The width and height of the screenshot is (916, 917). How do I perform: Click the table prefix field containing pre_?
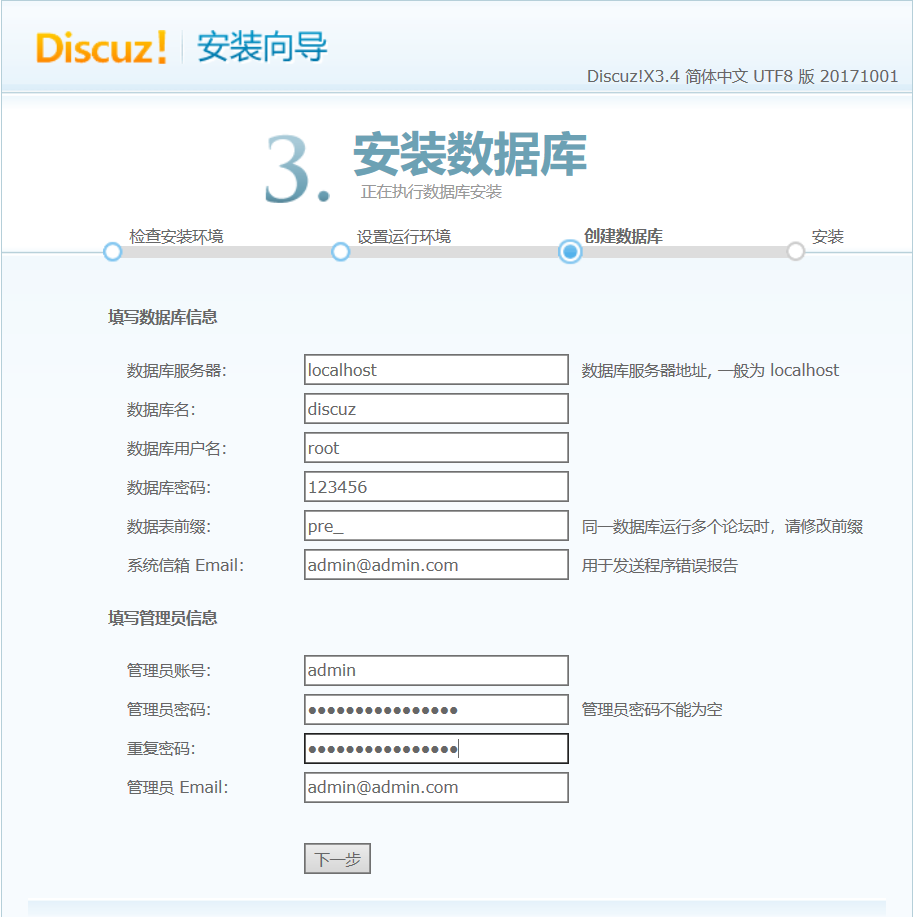click(x=436, y=526)
